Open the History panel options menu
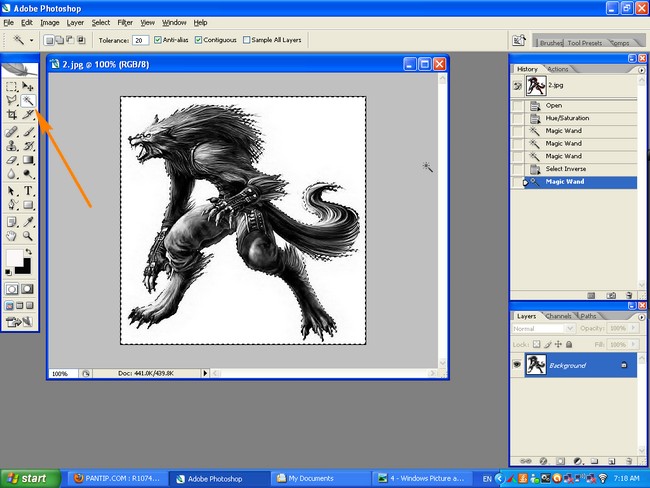 click(x=641, y=70)
